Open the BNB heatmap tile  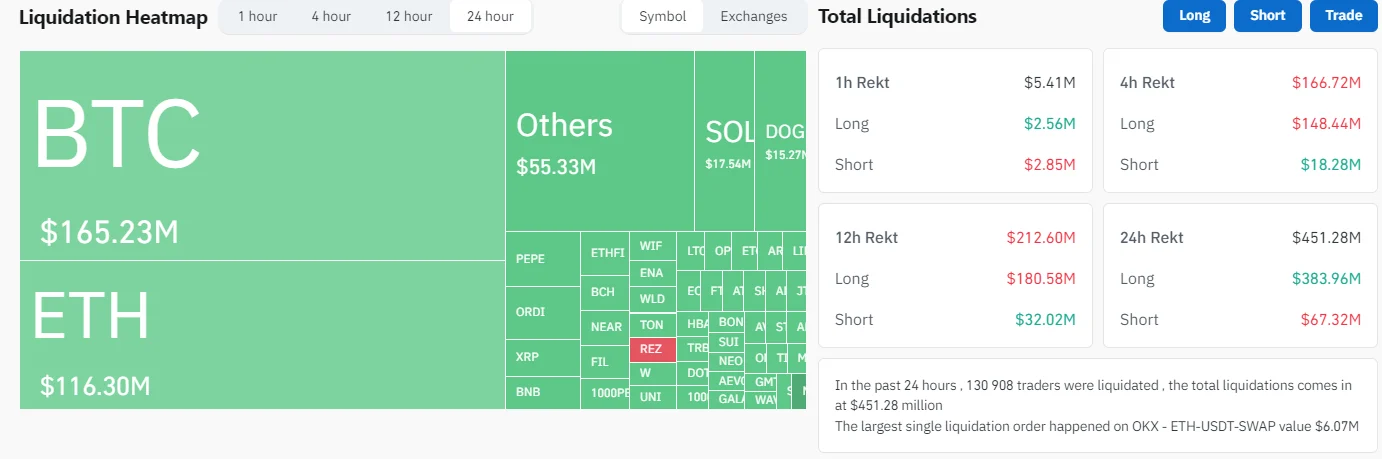tap(543, 392)
